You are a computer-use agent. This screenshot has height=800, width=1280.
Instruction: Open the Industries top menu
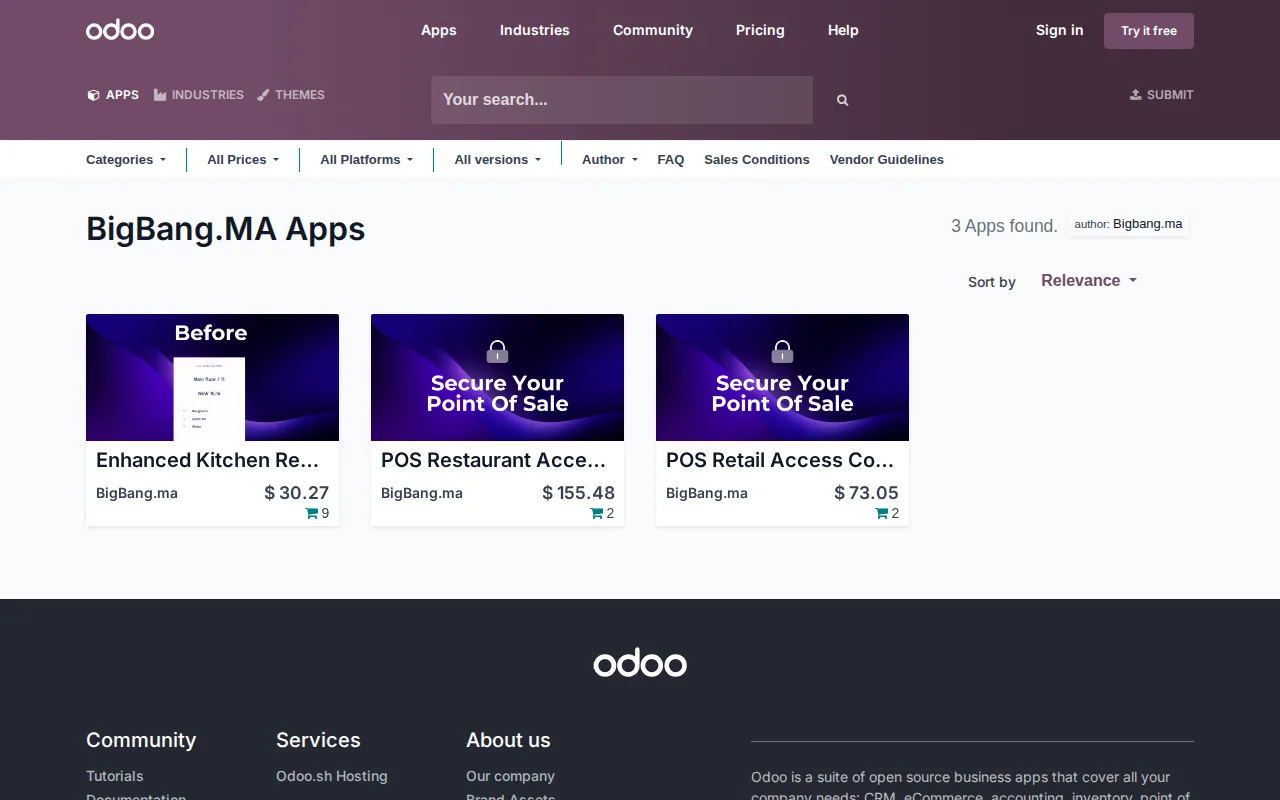(535, 30)
